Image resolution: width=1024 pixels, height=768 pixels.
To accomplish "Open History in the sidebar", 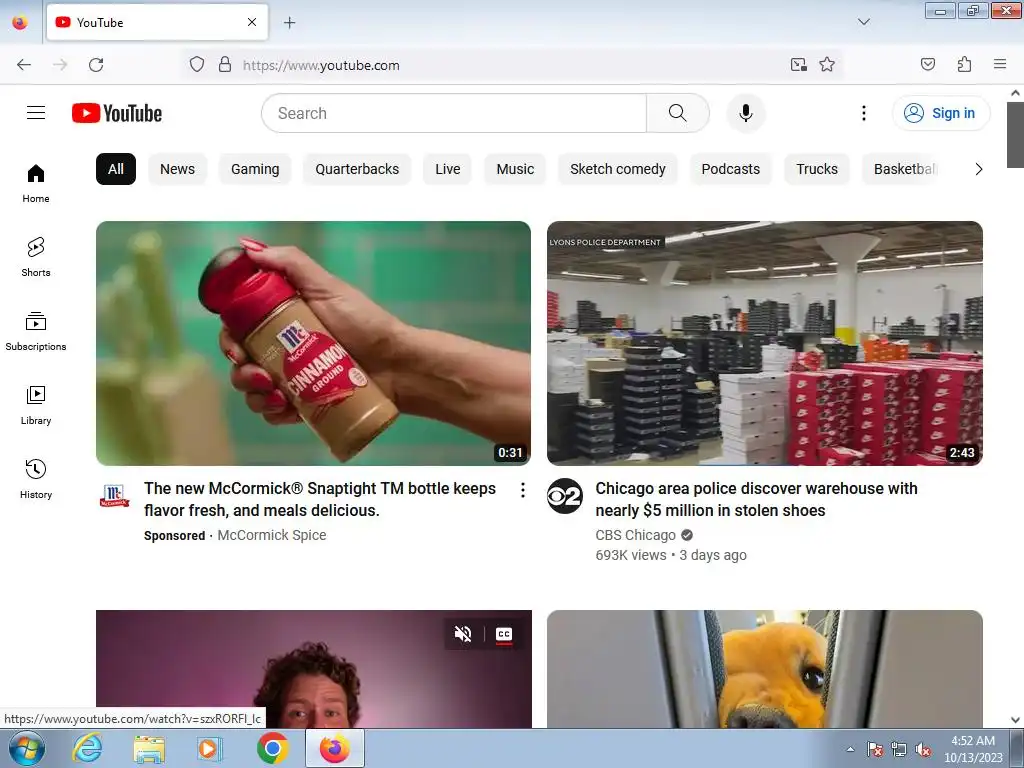I will click(36, 479).
